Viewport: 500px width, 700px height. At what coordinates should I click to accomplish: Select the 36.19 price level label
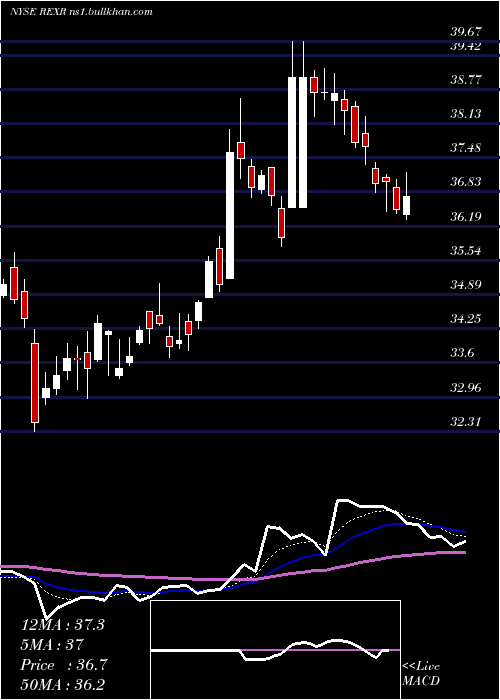tap(466, 217)
